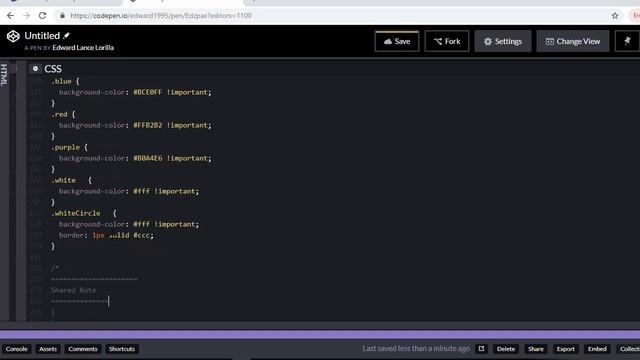This screenshot has height=360, width=640.
Task: Click the browser forward arrow
Action: pyautogui.click(x=27, y=16)
